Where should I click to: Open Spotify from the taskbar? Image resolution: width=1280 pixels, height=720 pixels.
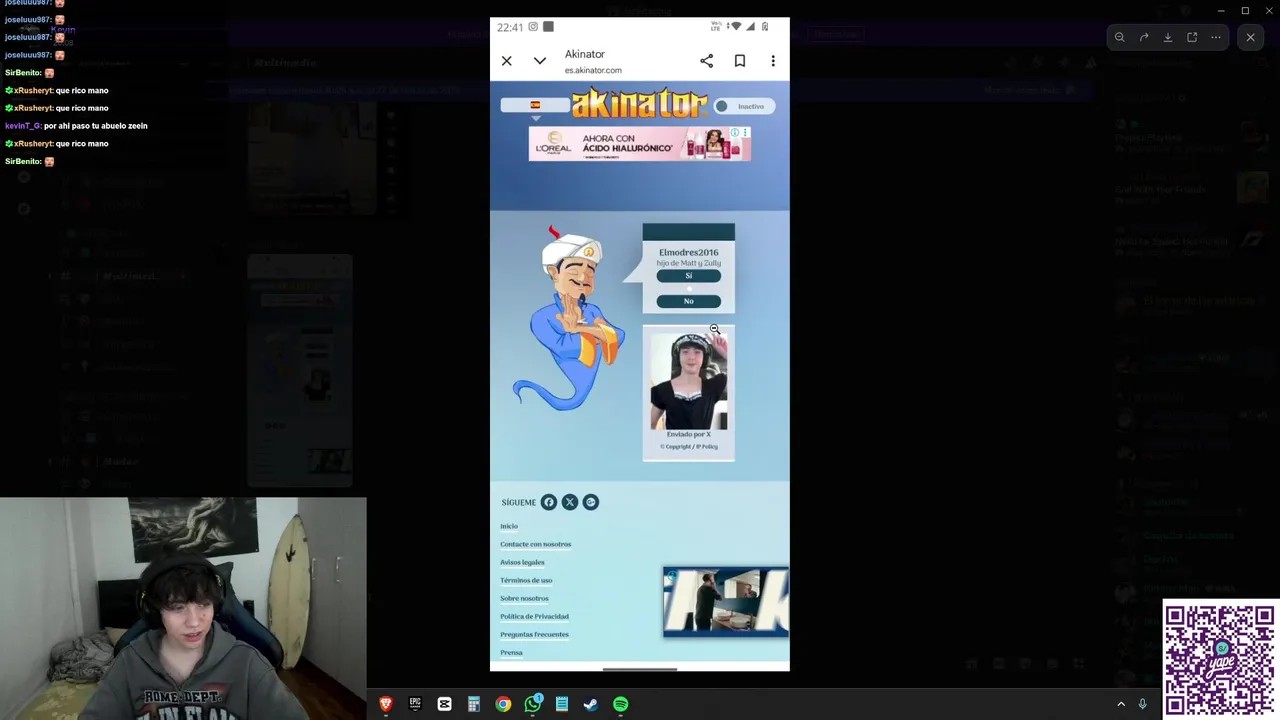click(621, 704)
